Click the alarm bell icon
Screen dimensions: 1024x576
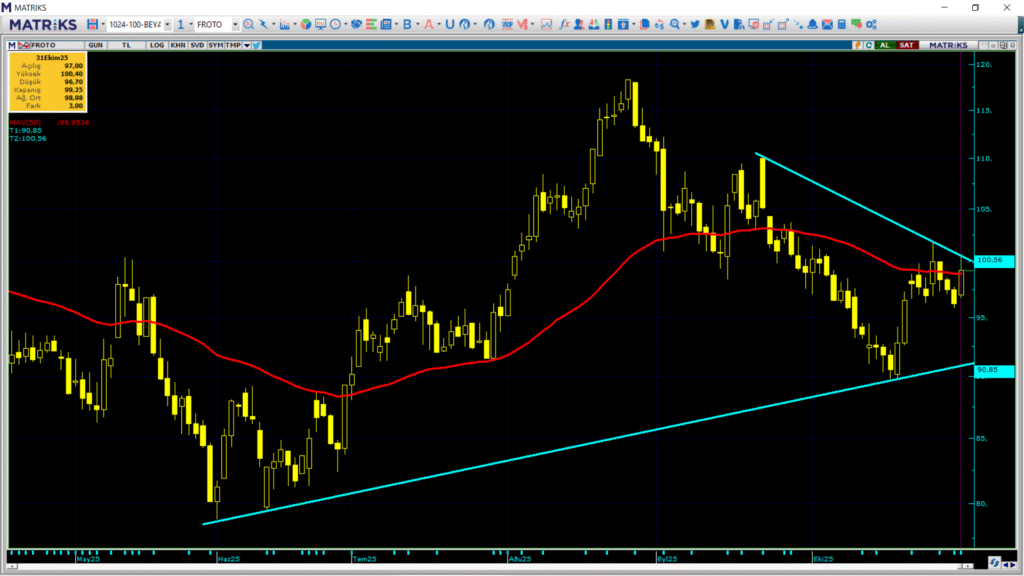[x=813, y=24]
